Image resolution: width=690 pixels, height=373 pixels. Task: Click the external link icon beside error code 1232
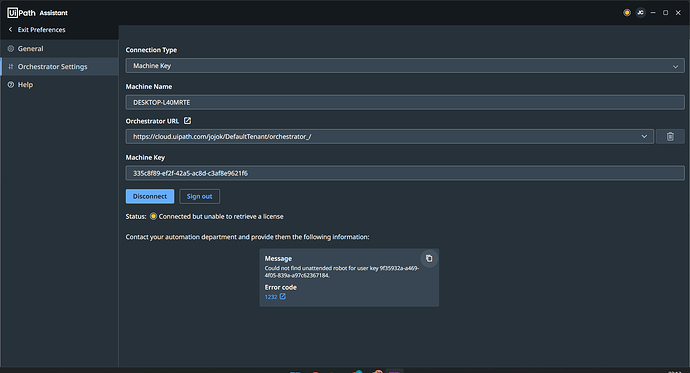(x=283, y=296)
